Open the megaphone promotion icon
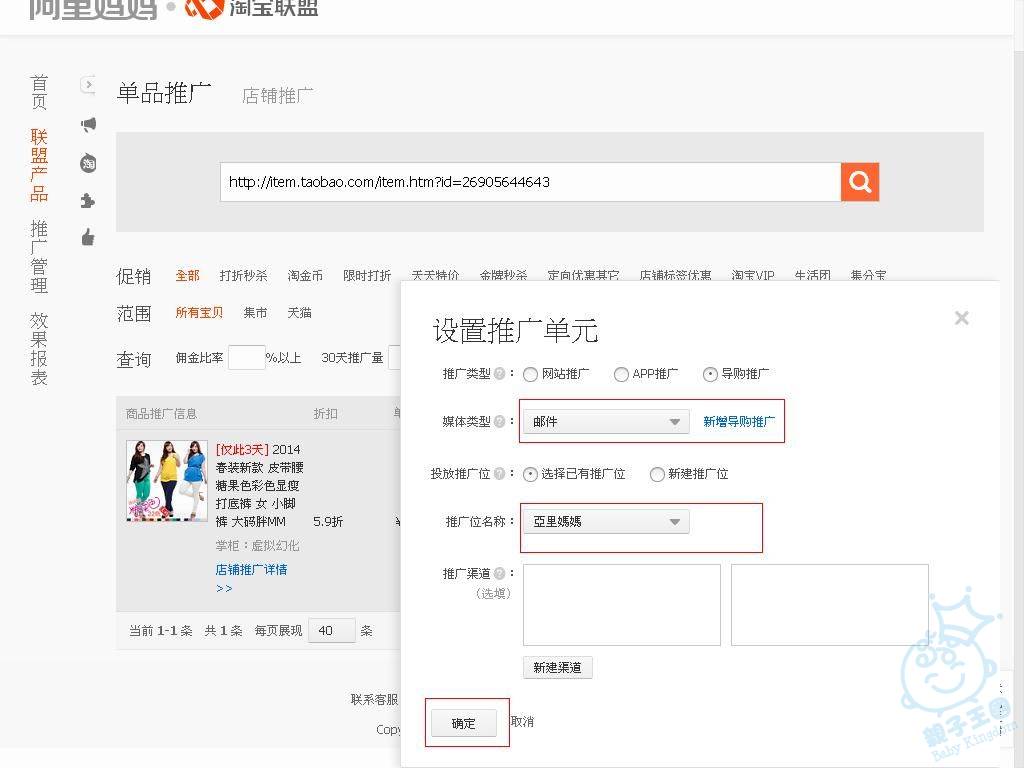 pos(88,124)
